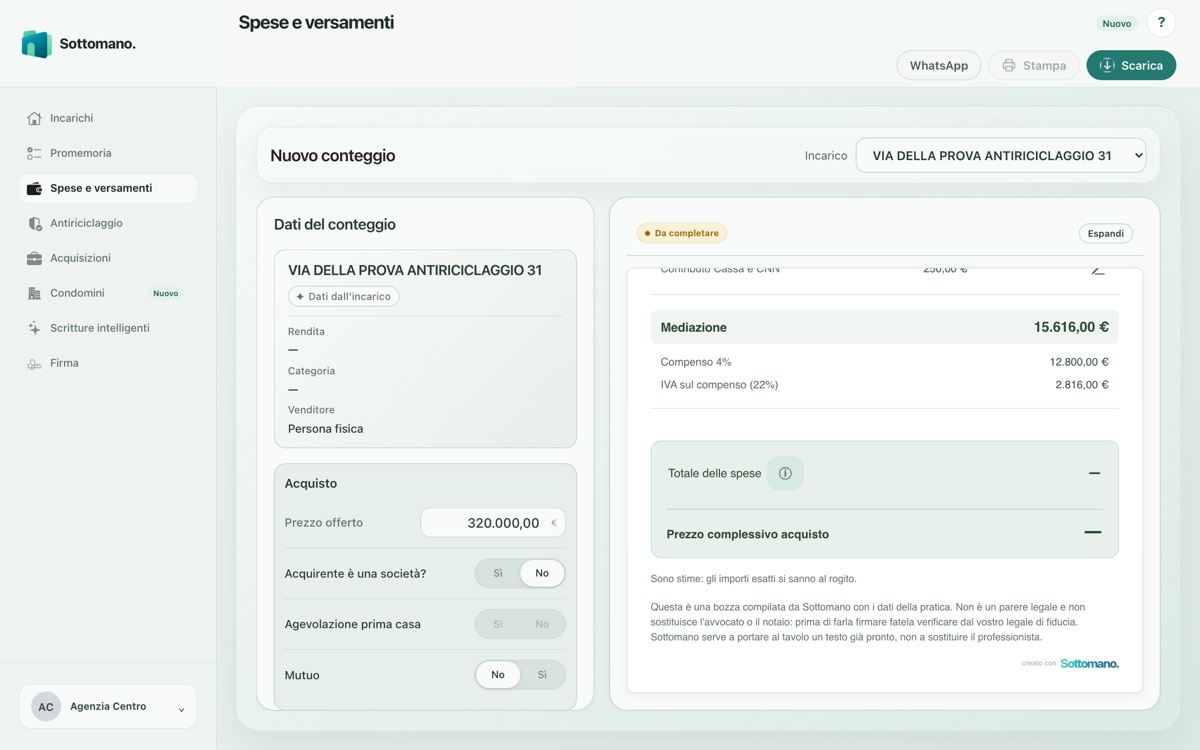Click the printer icon in Stampa

coord(1009,65)
